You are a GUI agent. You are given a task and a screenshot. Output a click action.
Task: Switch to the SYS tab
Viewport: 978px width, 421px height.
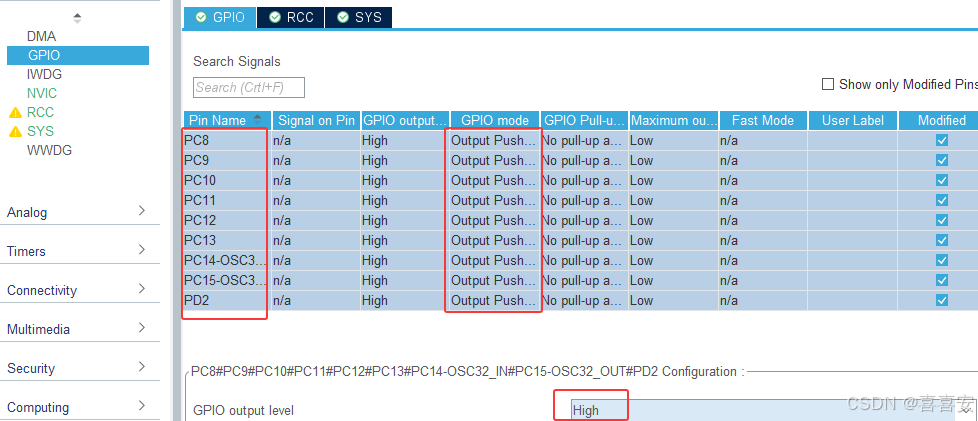click(359, 17)
